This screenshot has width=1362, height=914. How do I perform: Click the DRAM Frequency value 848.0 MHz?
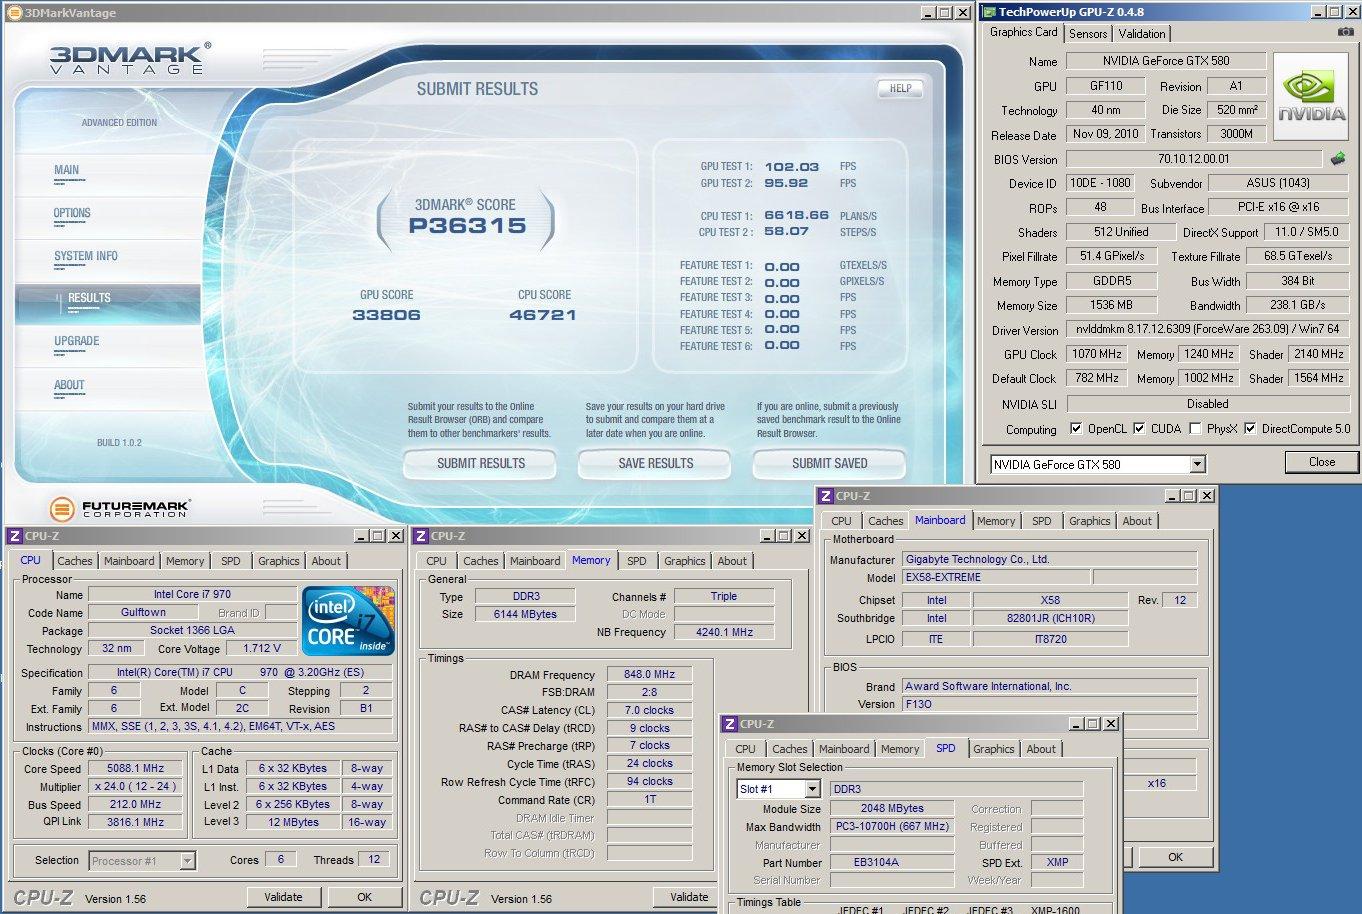(x=650, y=675)
